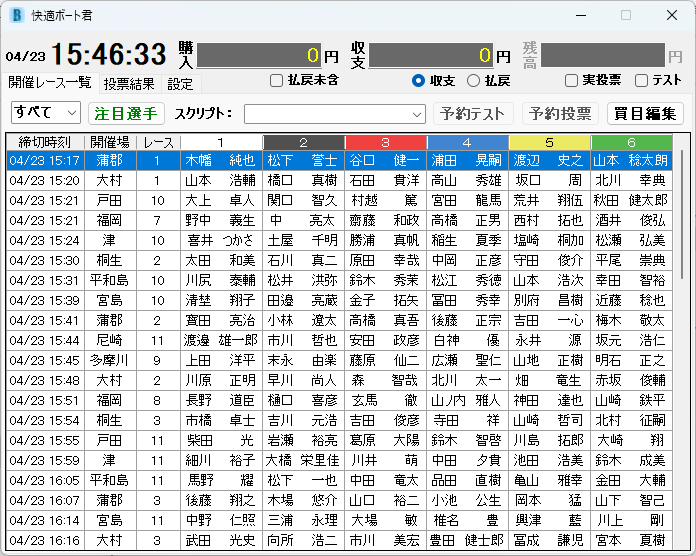Open the すべて filter dropdown
This screenshot has width=696, height=556.
[x=45, y=113]
